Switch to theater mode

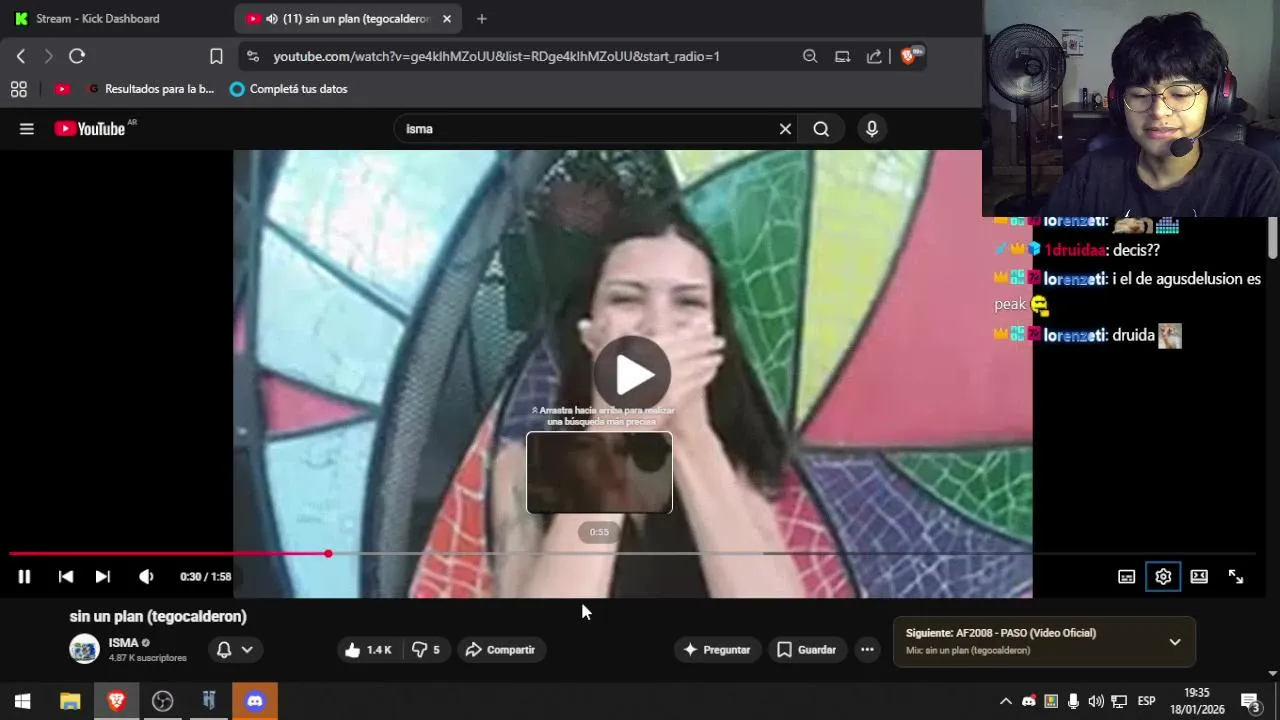(x=1199, y=576)
